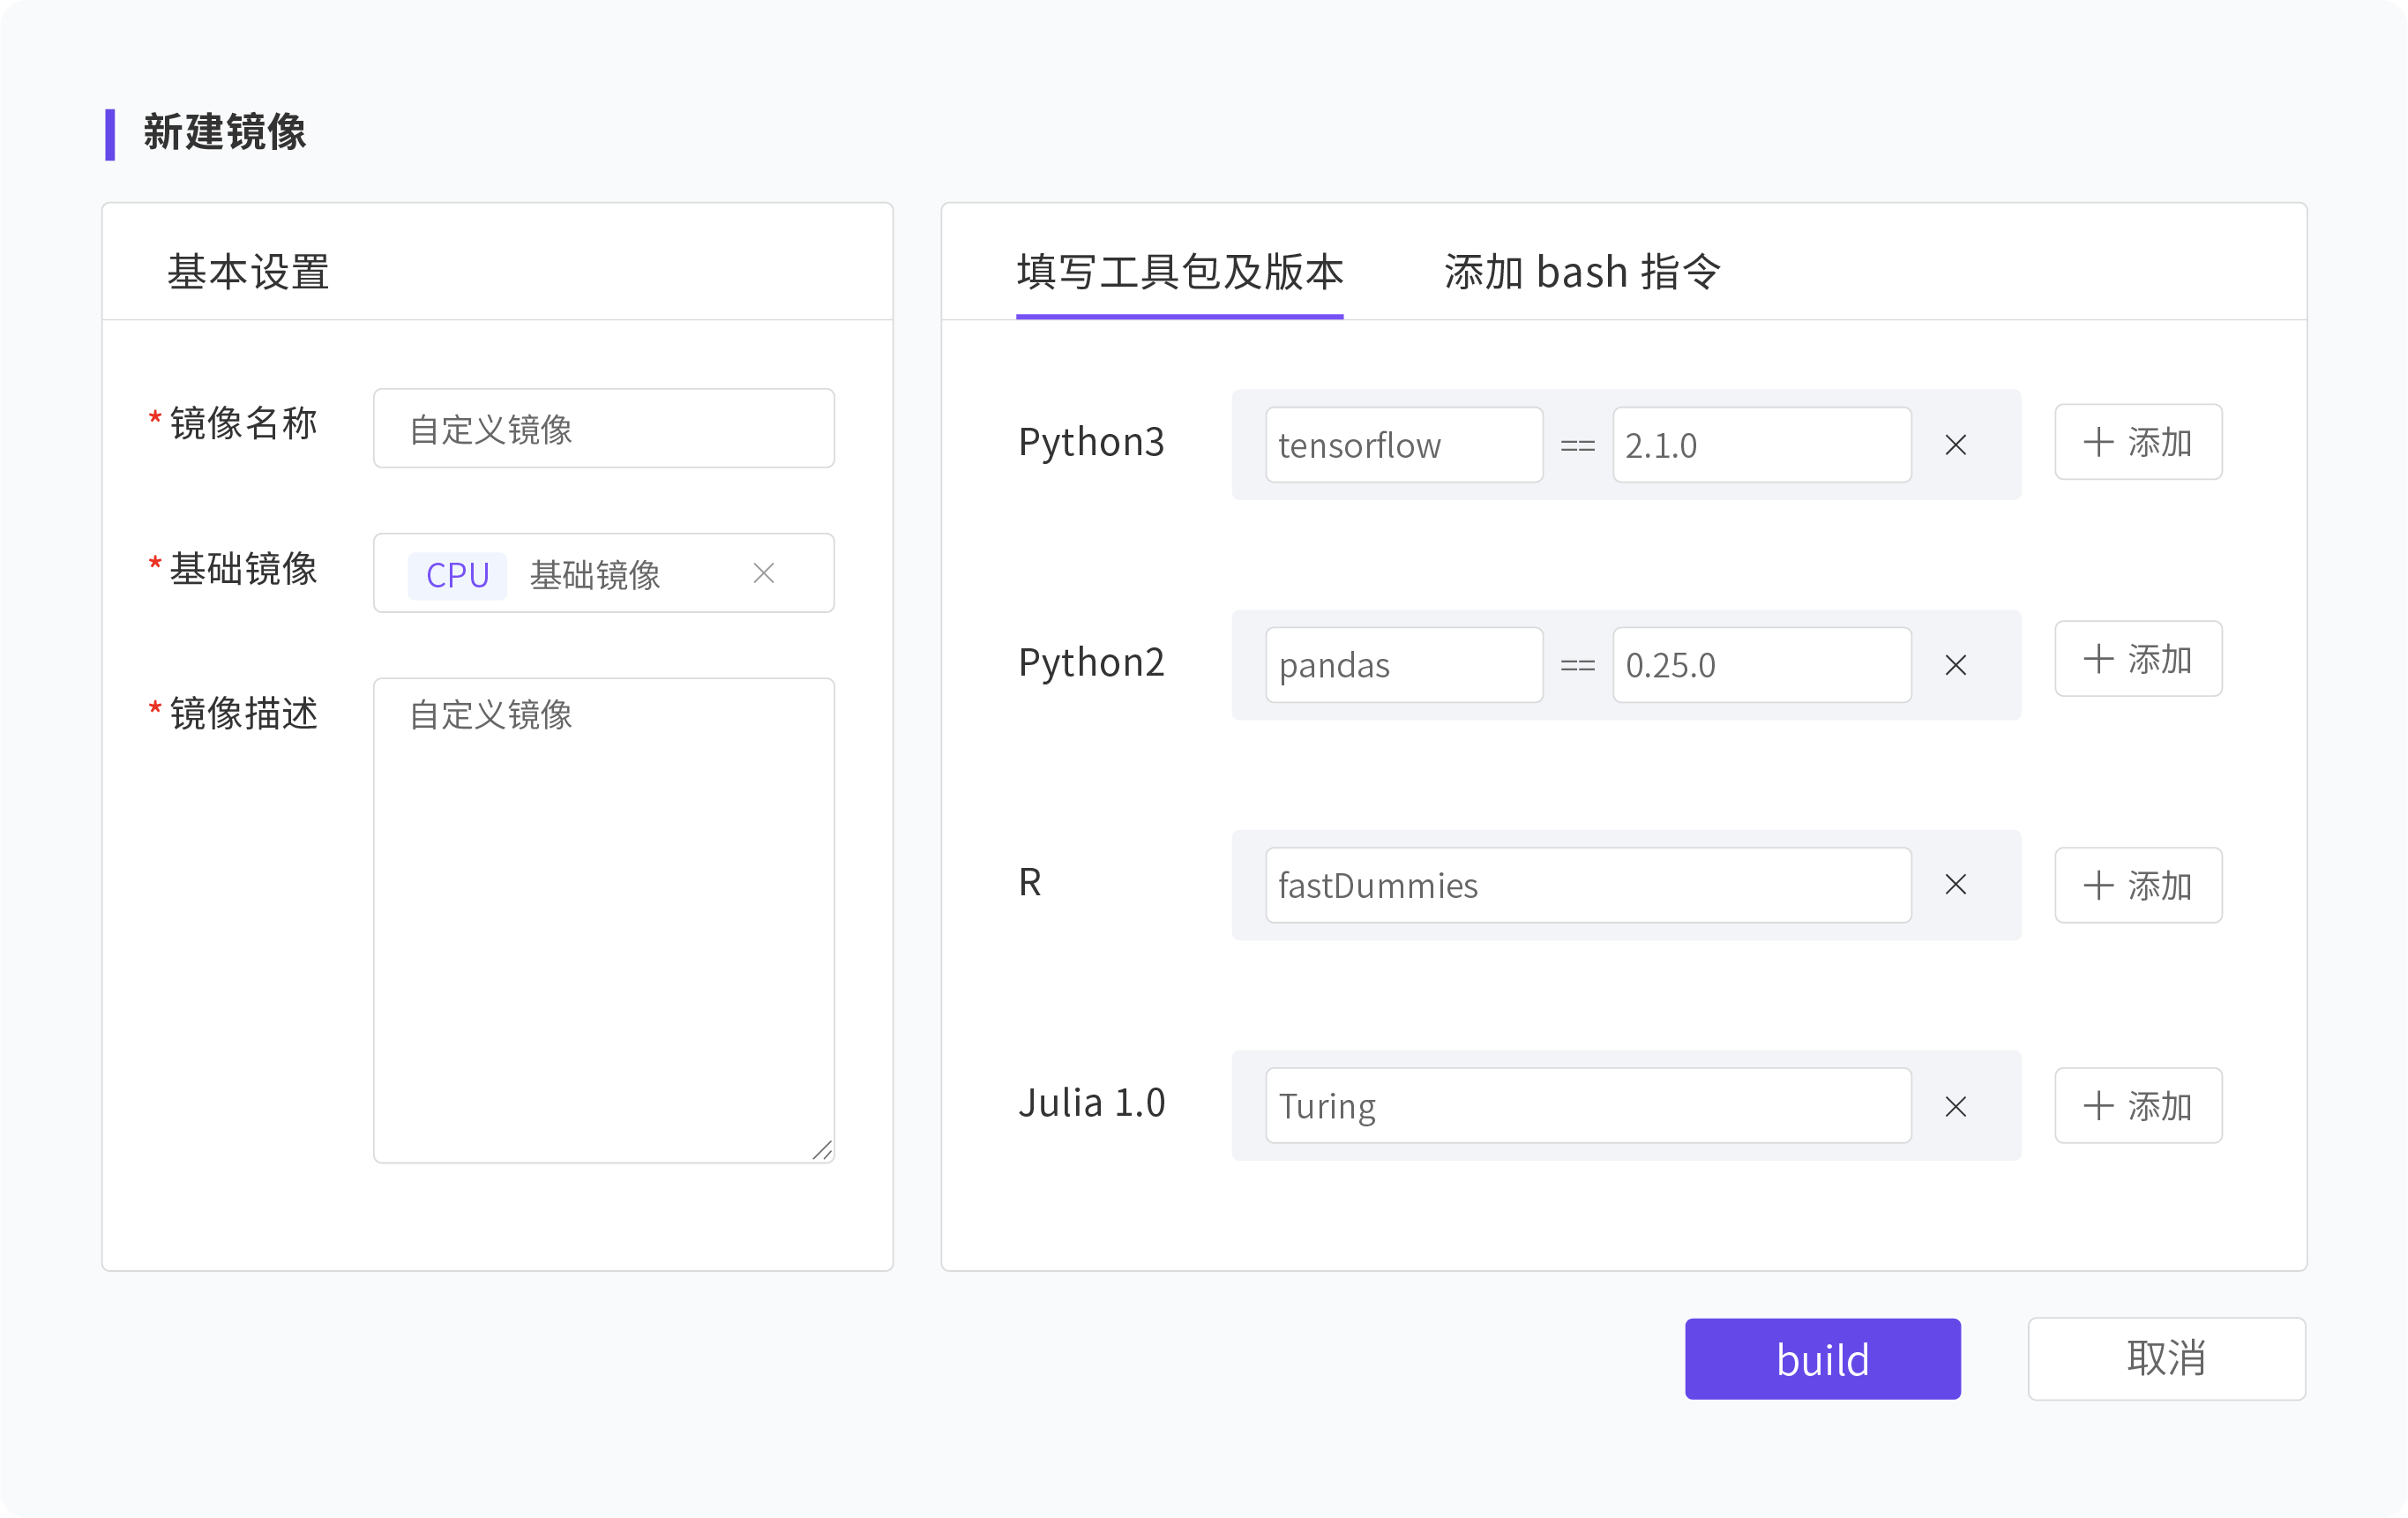Focus the 镜像描述 text area
Viewport: 2408px width, 1518px height.
(604, 920)
